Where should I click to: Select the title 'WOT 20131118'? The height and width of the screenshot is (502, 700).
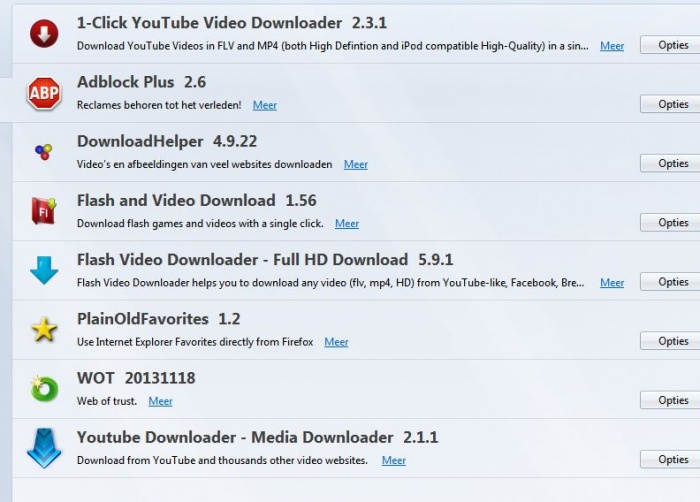click(x=136, y=378)
